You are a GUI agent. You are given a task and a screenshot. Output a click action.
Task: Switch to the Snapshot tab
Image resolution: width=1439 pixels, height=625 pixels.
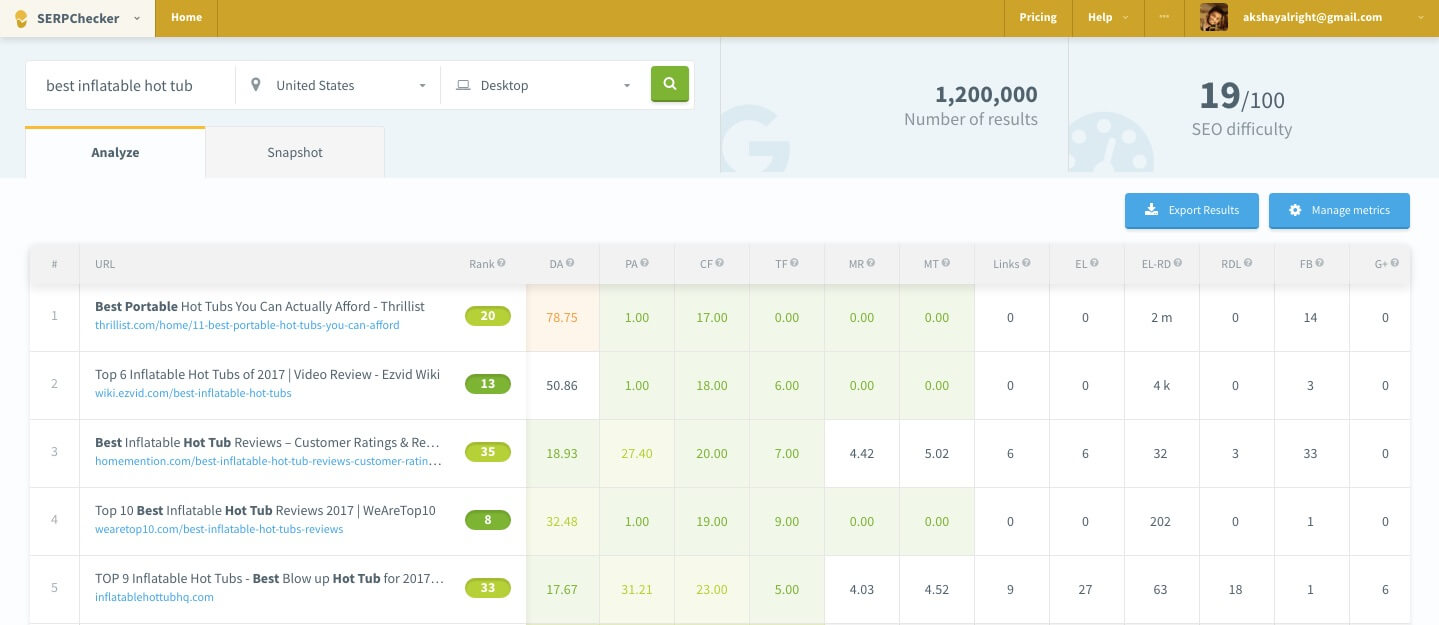[294, 152]
